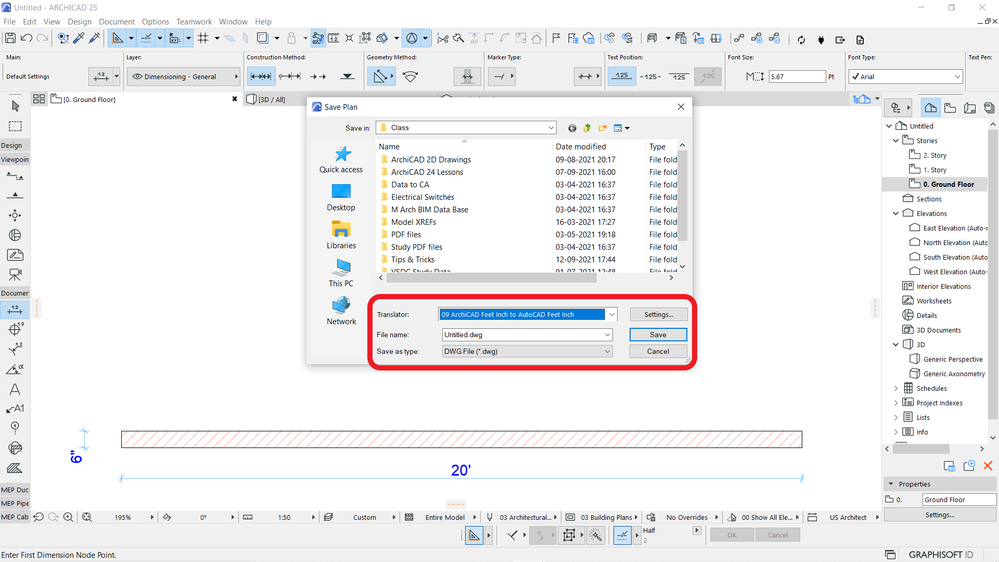The width and height of the screenshot is (999, 562).
Task: Open the Design menu
Action: point(80,22)
